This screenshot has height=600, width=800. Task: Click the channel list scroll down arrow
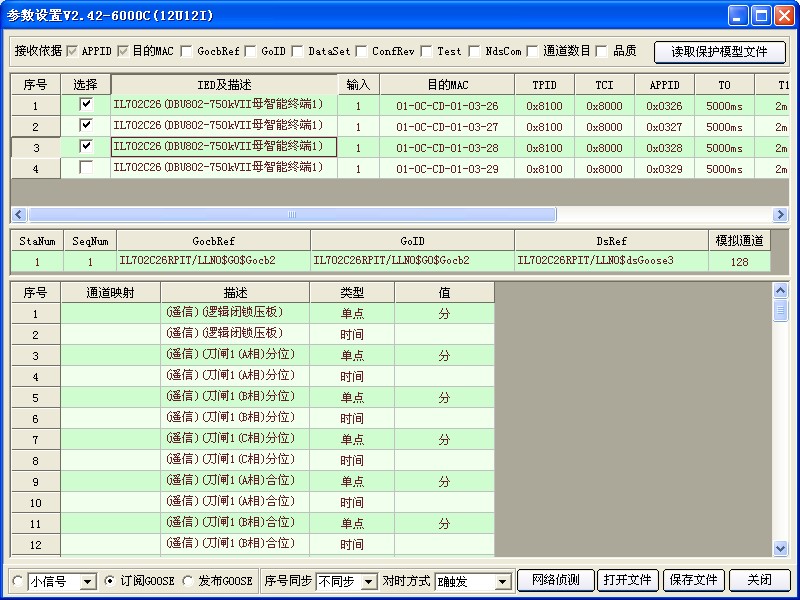pyautogui.click(x=781, y=548)
